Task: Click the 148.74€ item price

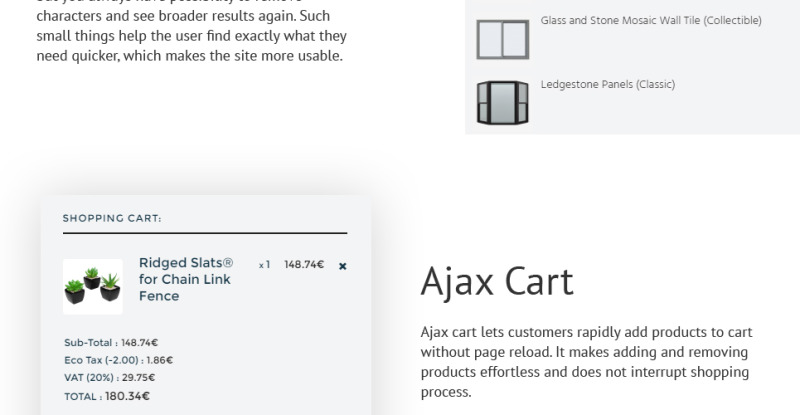Action: click(304, 264)
